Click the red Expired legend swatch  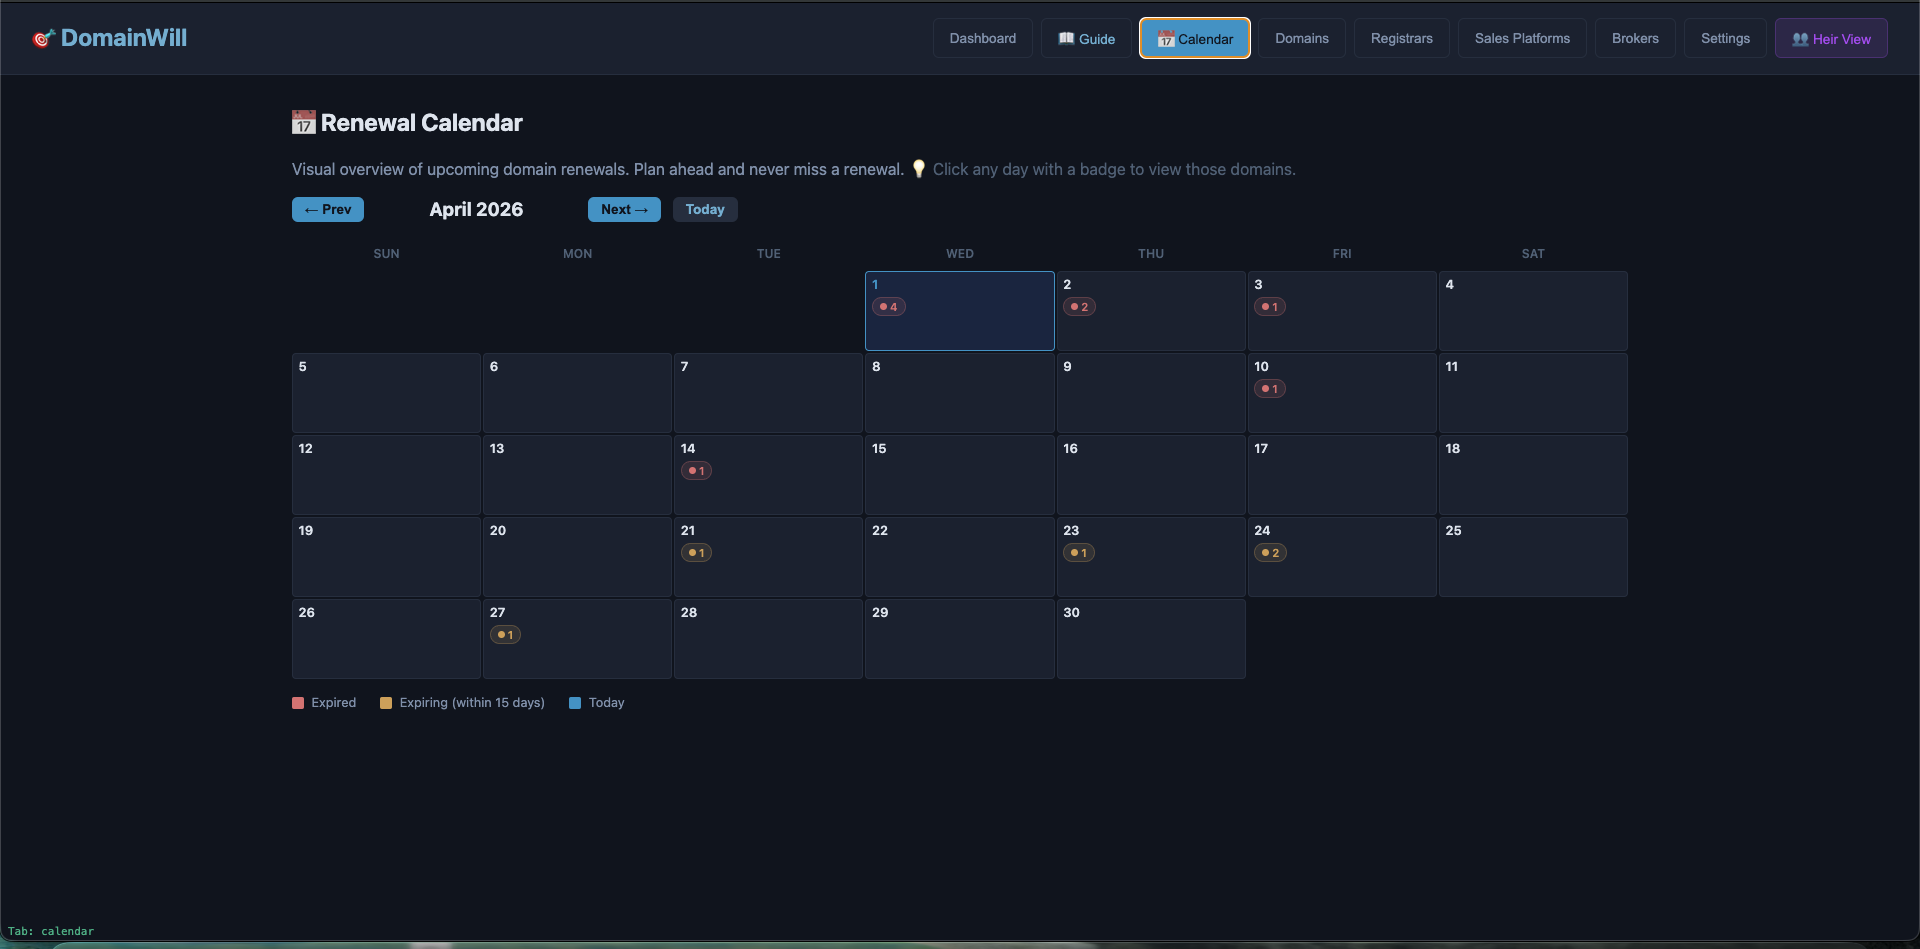(x=298, y=703)
